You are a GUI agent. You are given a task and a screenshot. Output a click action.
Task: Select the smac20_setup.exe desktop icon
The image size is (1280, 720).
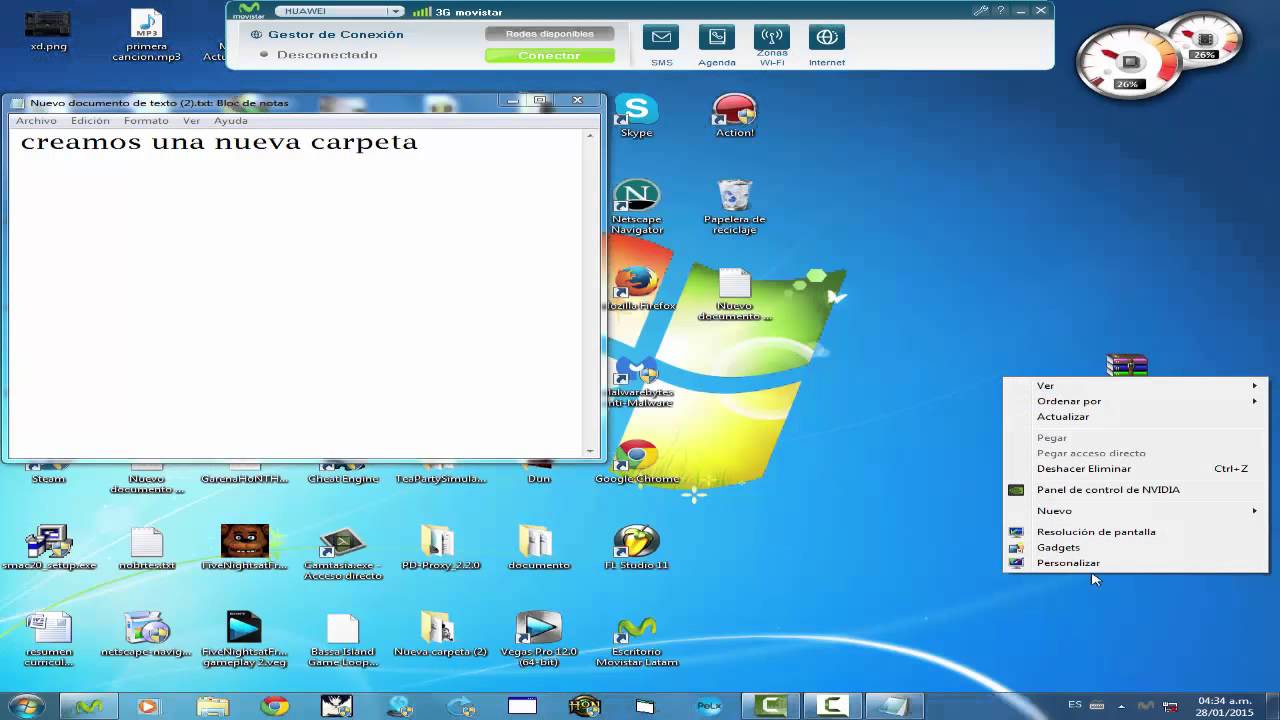(x=48, y=547)
